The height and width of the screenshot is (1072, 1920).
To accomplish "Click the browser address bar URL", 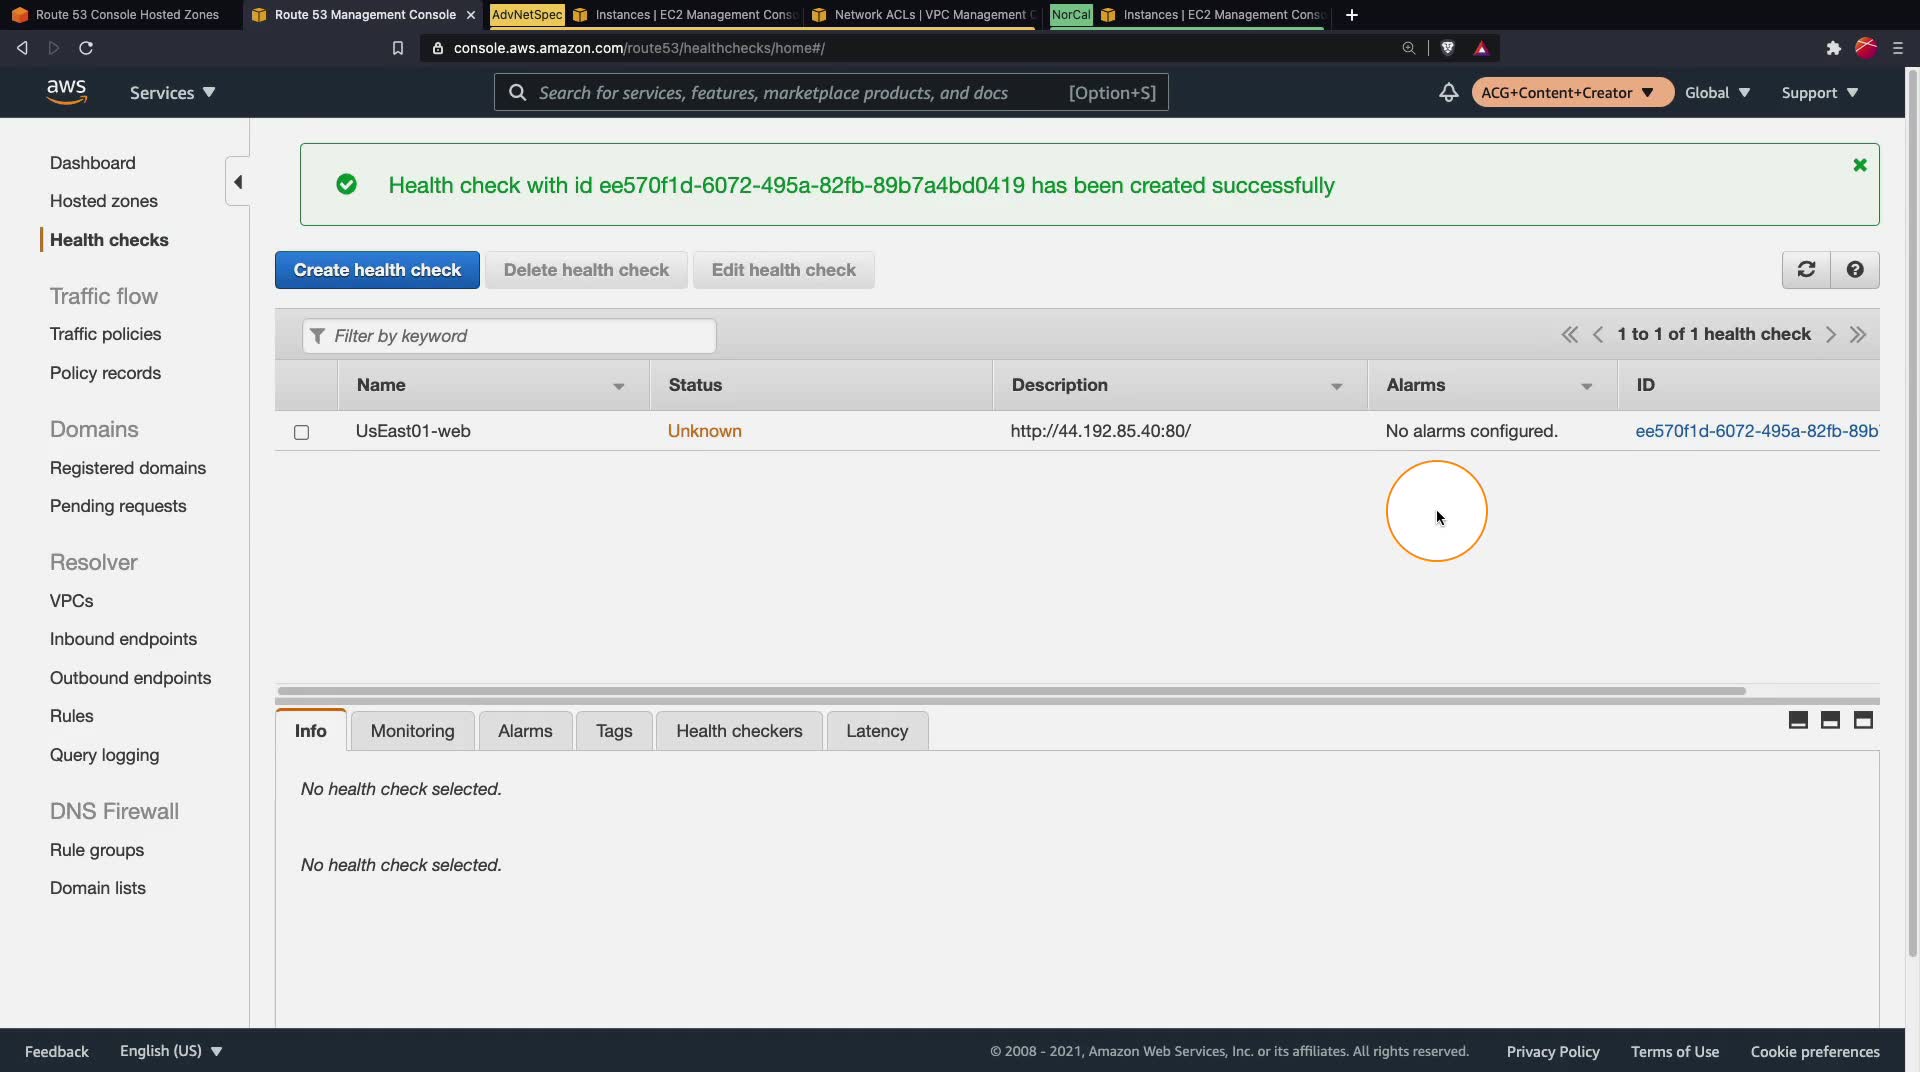I will click(639, 48).
